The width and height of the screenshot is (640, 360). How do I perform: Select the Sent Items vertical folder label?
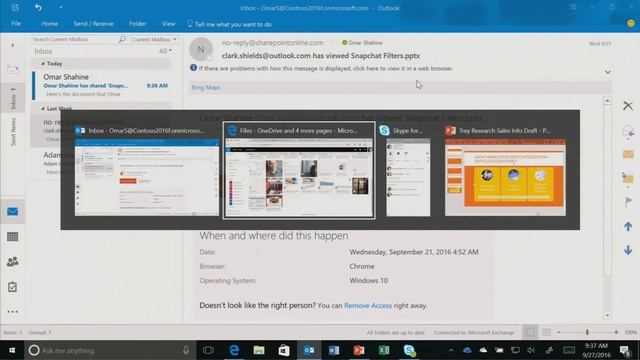click(x=13, y=131)
